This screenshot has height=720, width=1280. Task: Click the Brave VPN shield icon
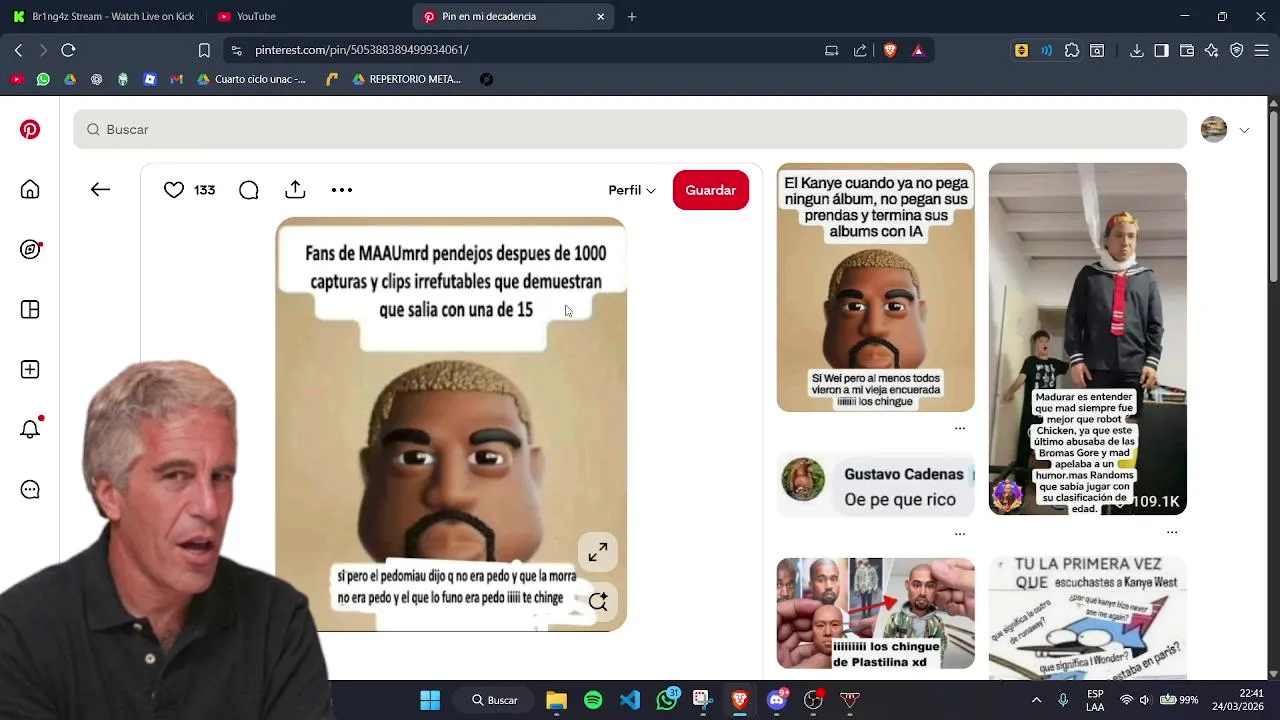[x=1237, y=50]
